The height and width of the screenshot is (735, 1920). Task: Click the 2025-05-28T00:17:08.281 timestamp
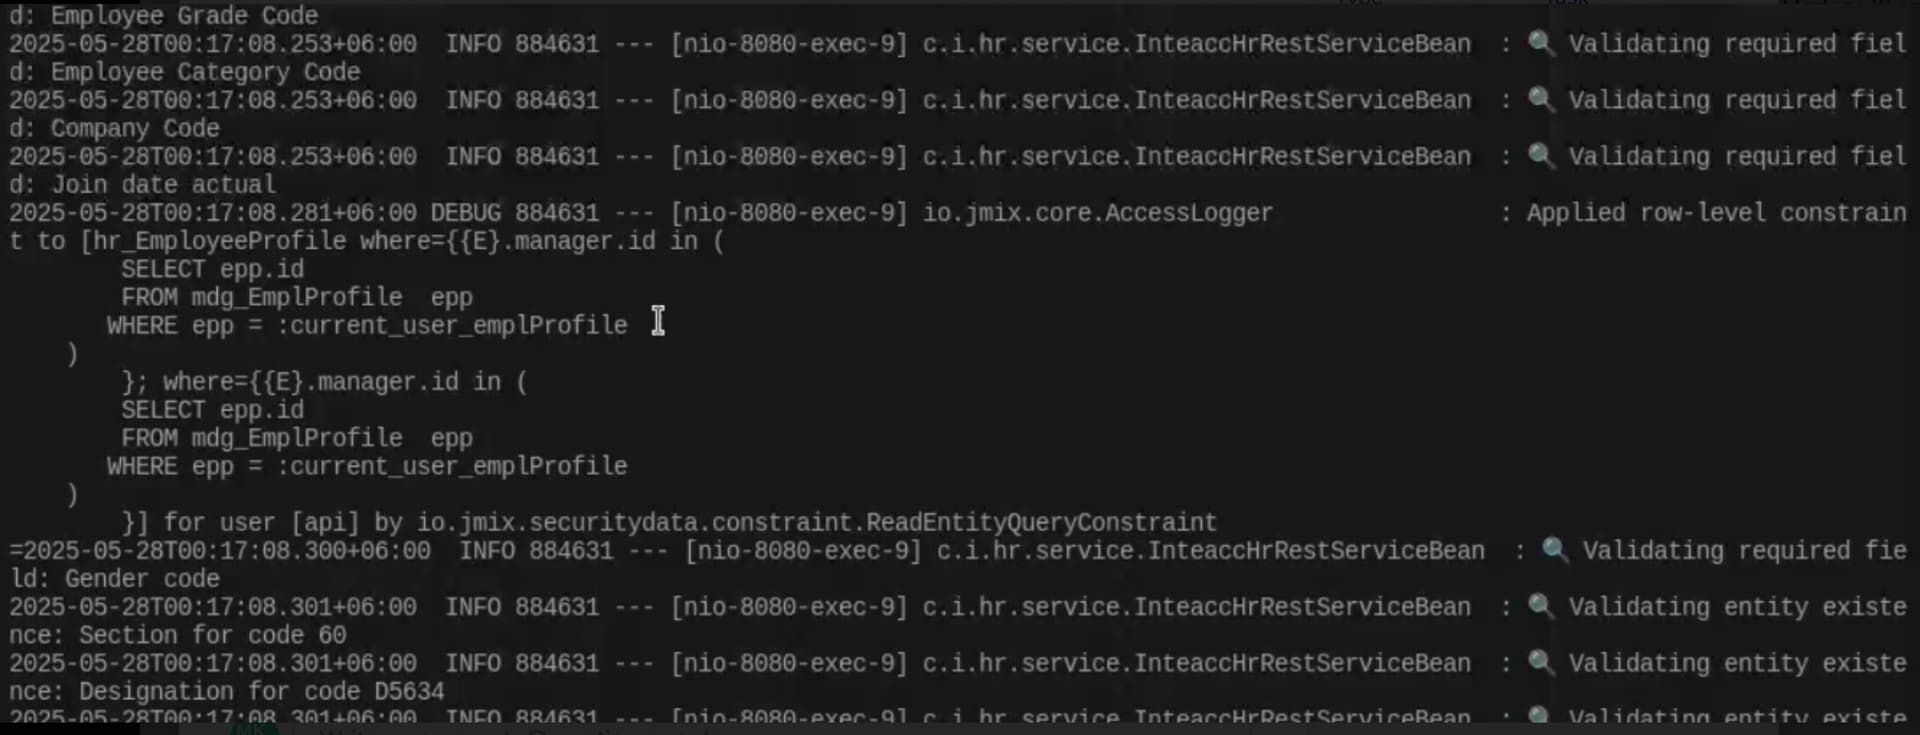tap(213, 213)
